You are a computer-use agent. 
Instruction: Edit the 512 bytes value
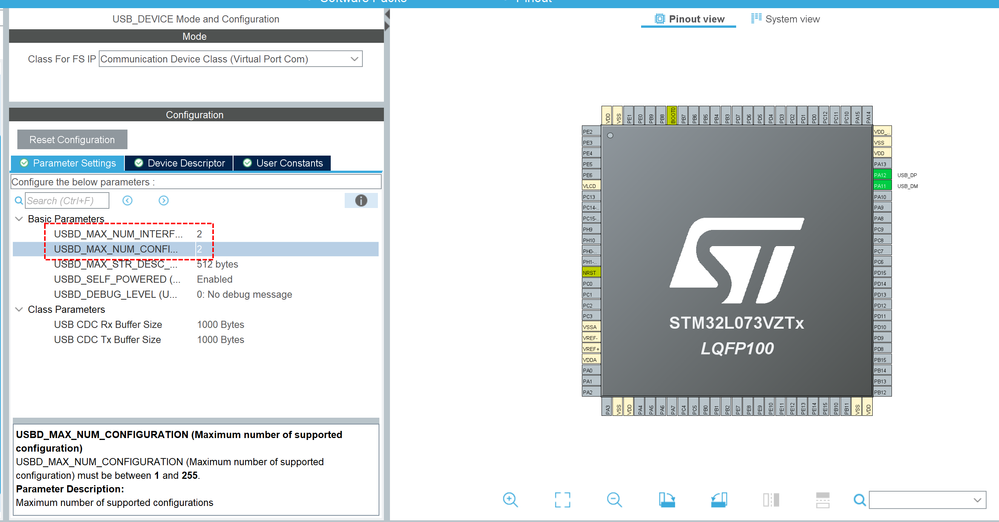217,264
